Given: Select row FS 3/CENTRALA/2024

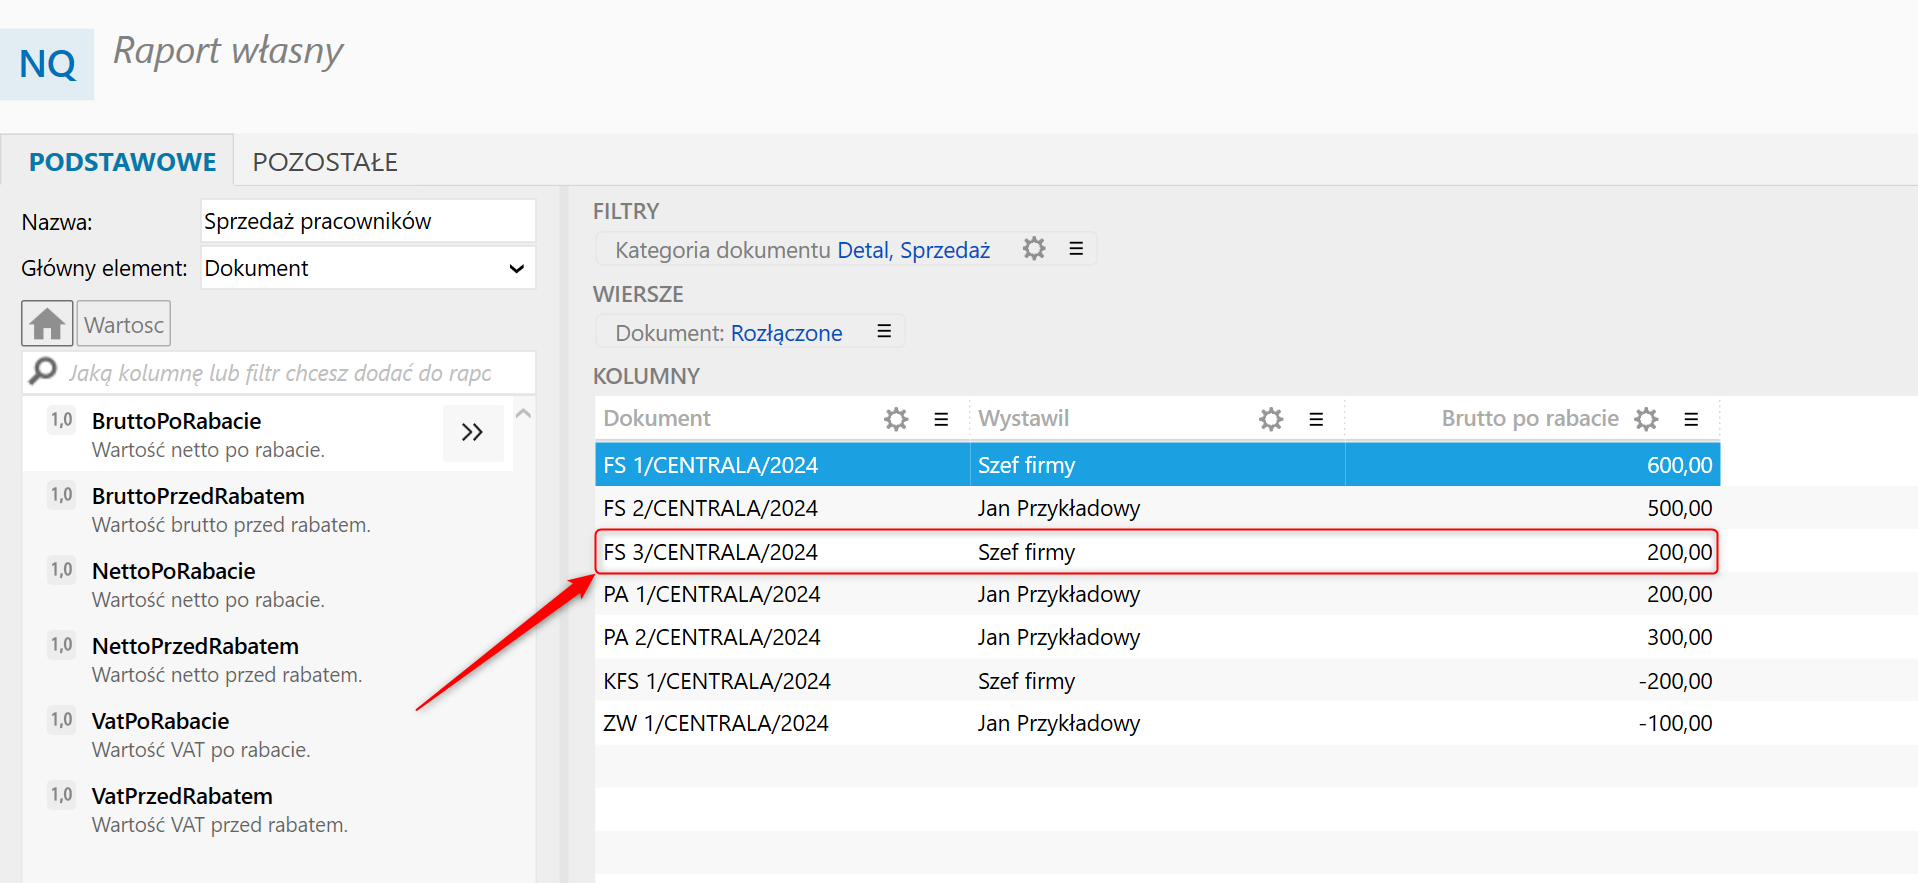Looking at the screenshot, I should pos(1157,552).
